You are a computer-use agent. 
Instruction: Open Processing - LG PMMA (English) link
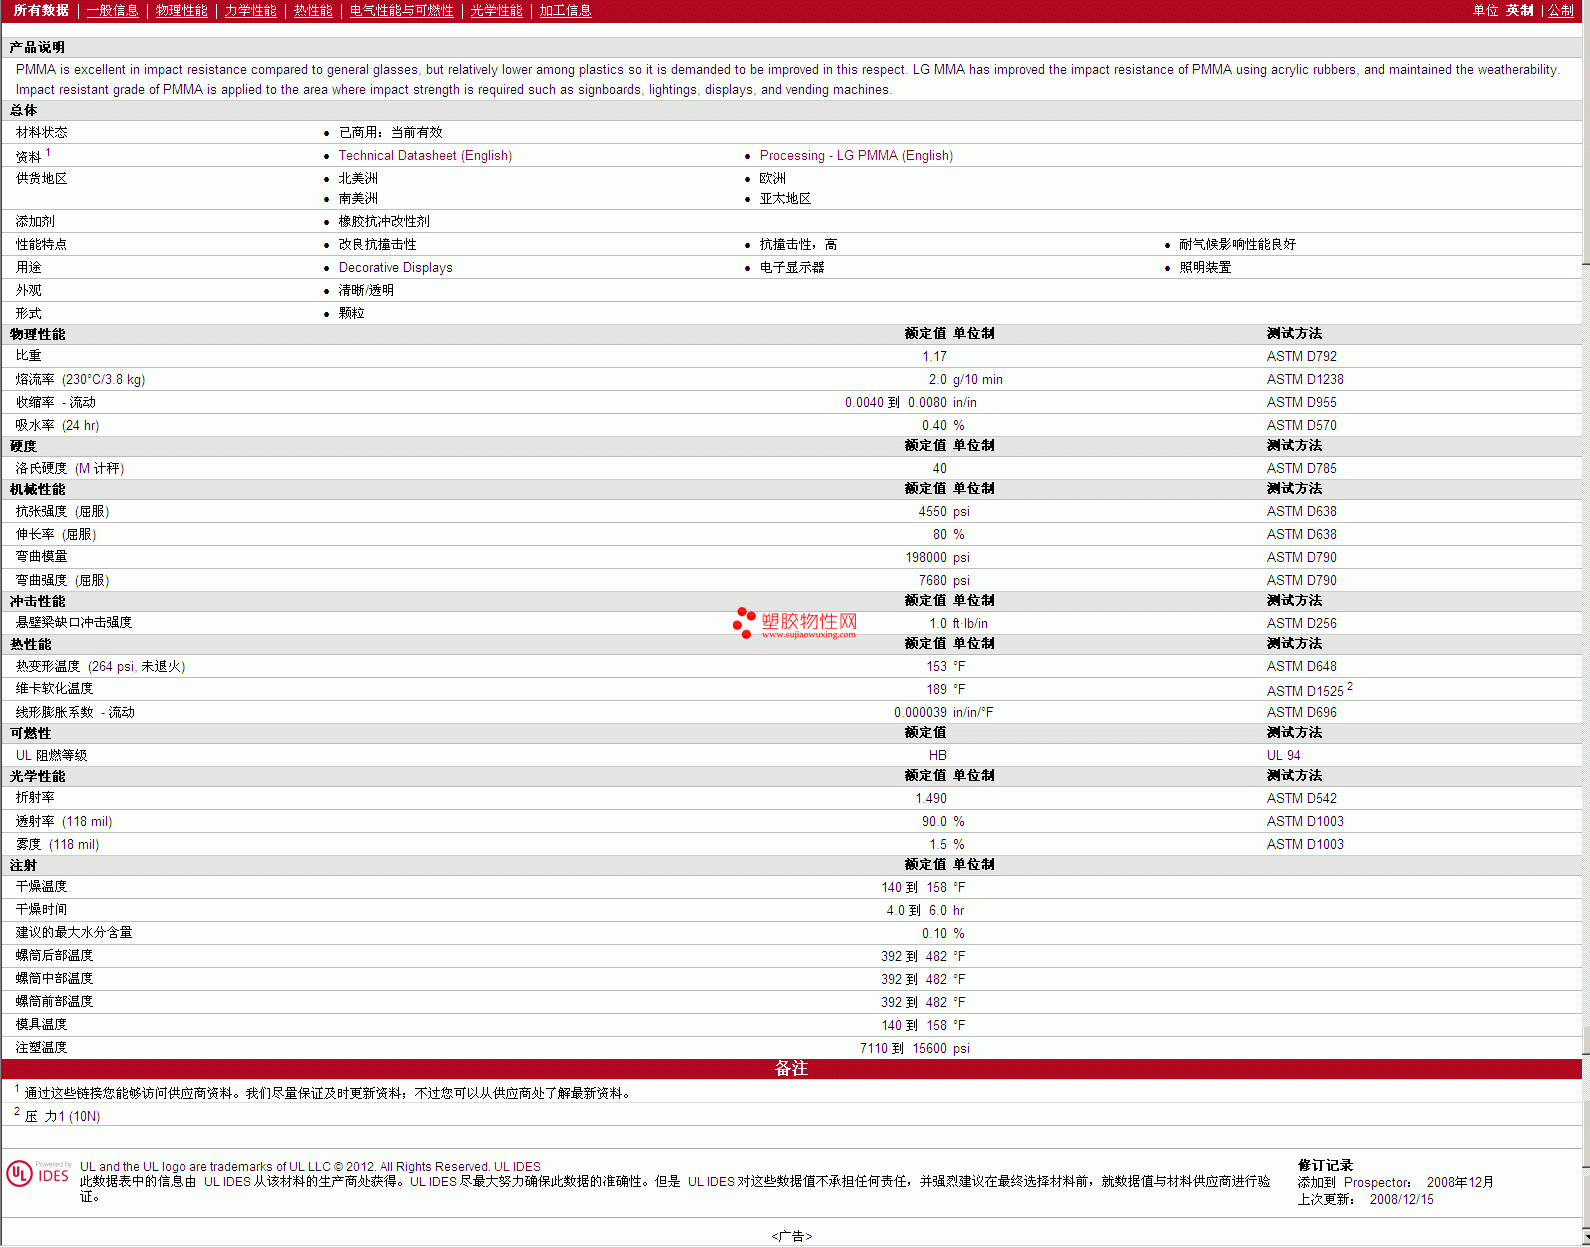pyautogui.click(x=856, y=155)
